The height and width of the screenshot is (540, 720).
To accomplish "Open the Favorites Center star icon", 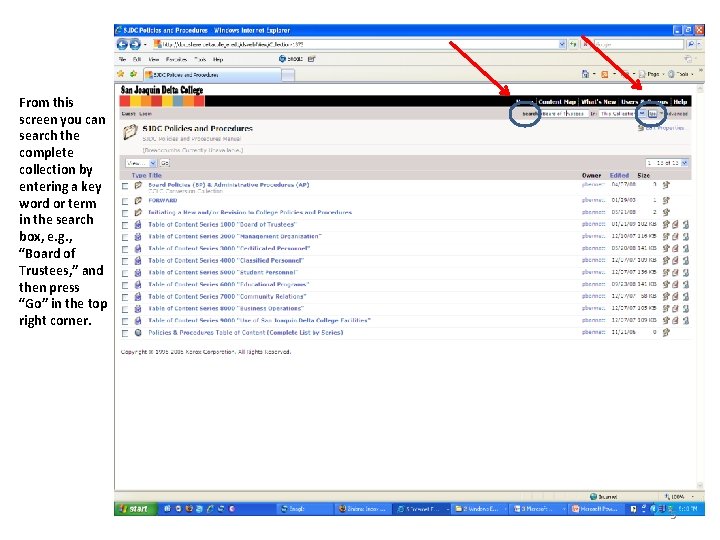I will coord(121,73).
